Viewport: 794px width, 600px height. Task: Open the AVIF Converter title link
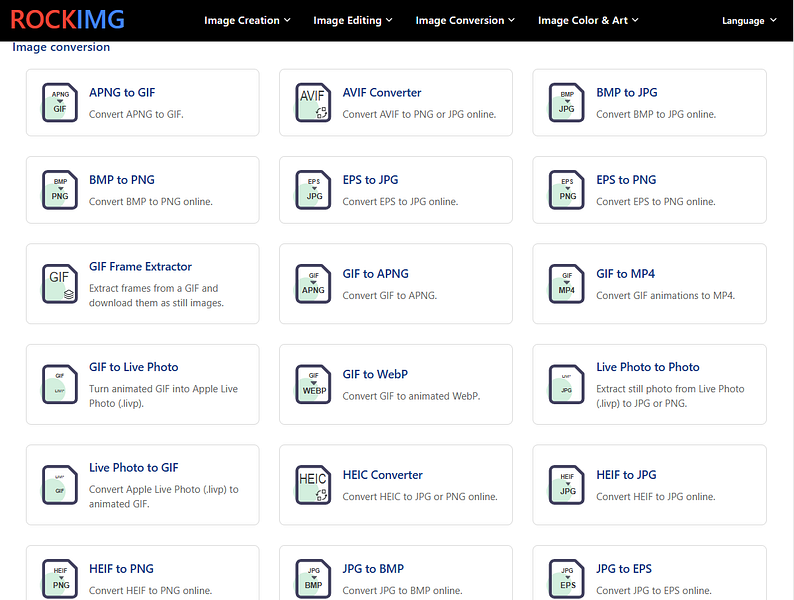(382, 93)
